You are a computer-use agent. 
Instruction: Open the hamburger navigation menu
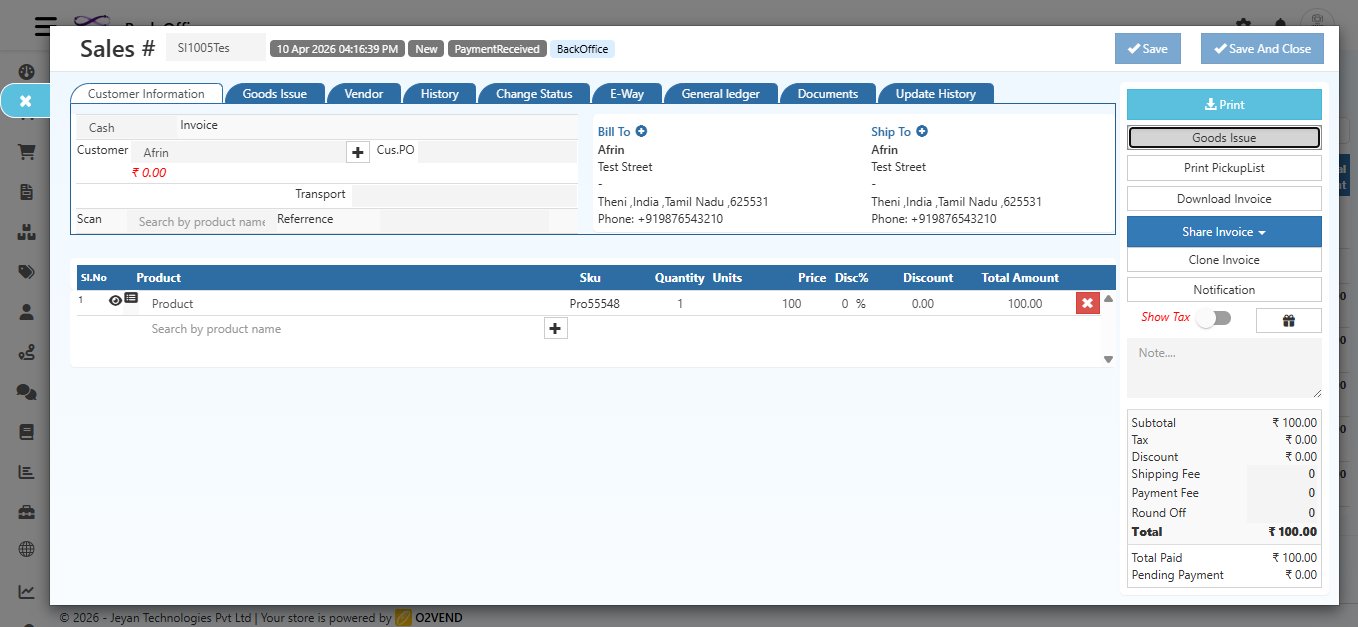tap(45, 27)
